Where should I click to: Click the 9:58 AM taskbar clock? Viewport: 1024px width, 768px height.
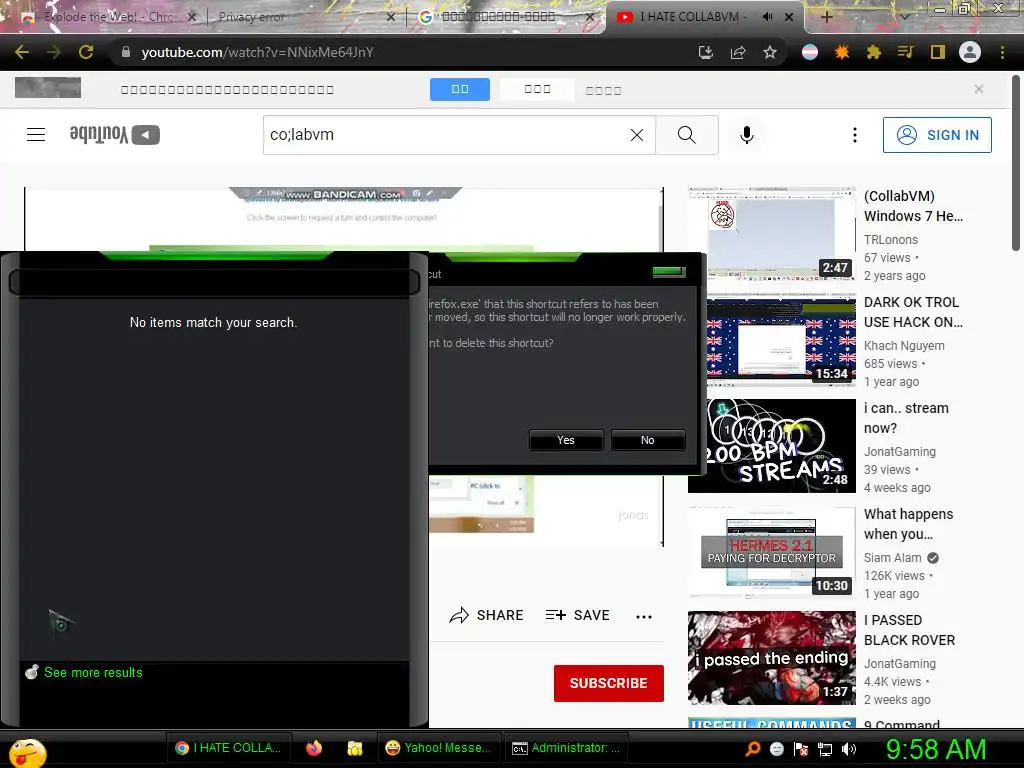(935, 749)
